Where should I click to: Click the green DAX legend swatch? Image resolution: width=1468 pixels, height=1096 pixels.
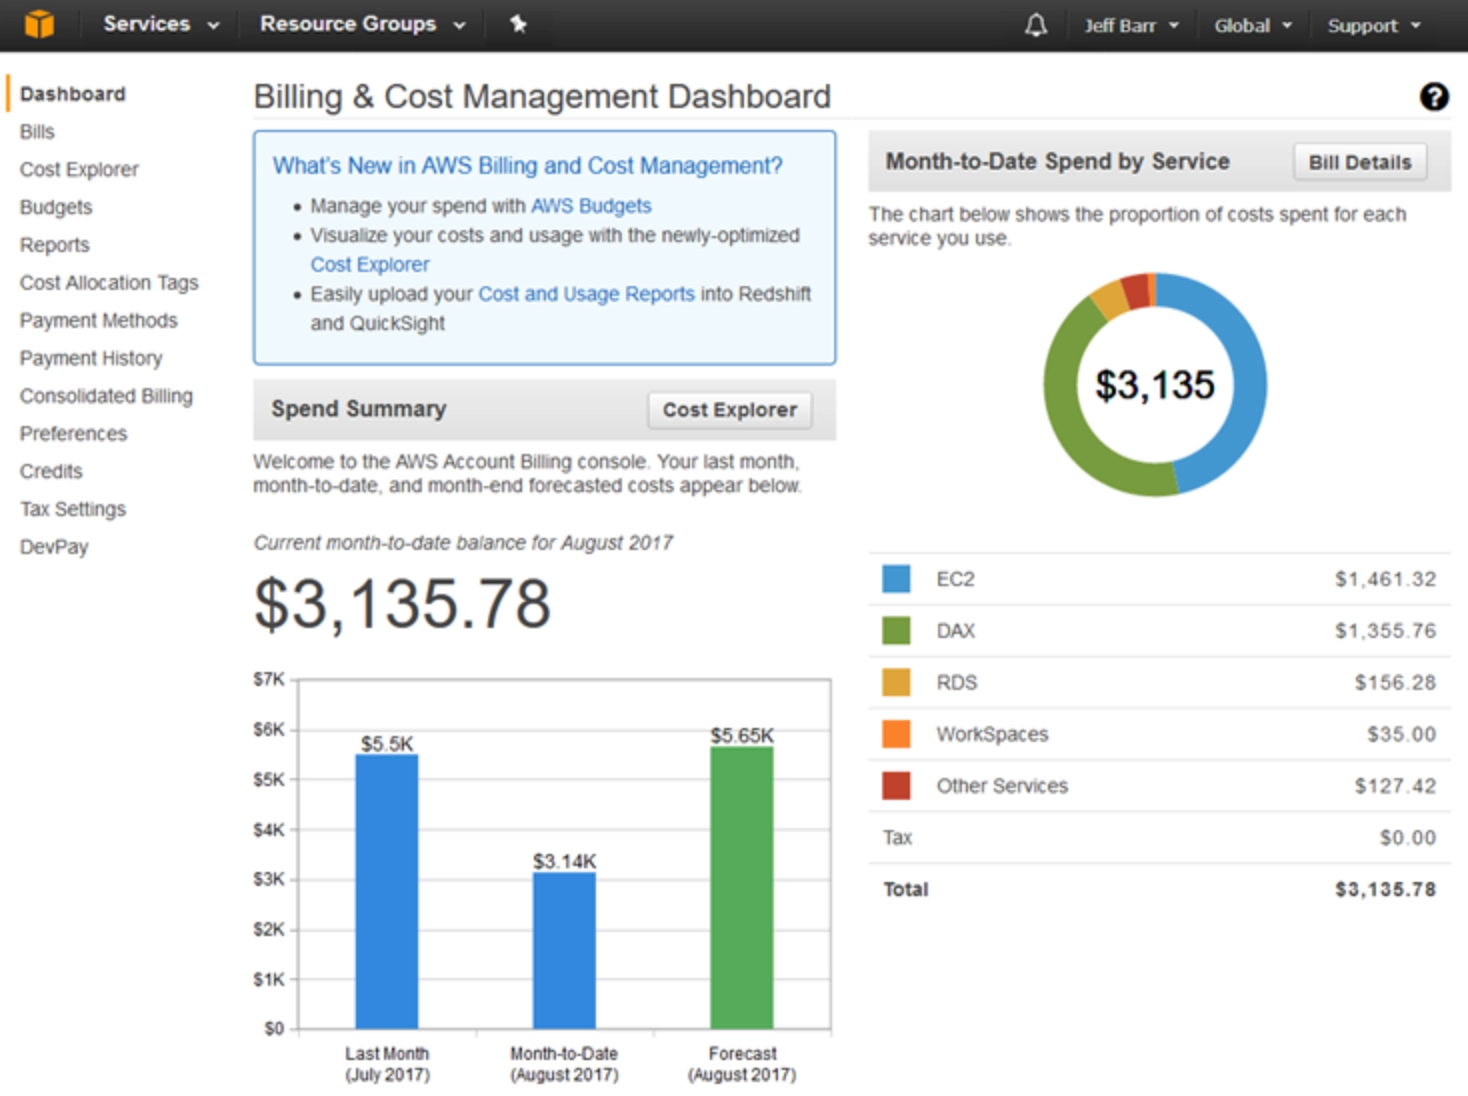pos(896,631)
